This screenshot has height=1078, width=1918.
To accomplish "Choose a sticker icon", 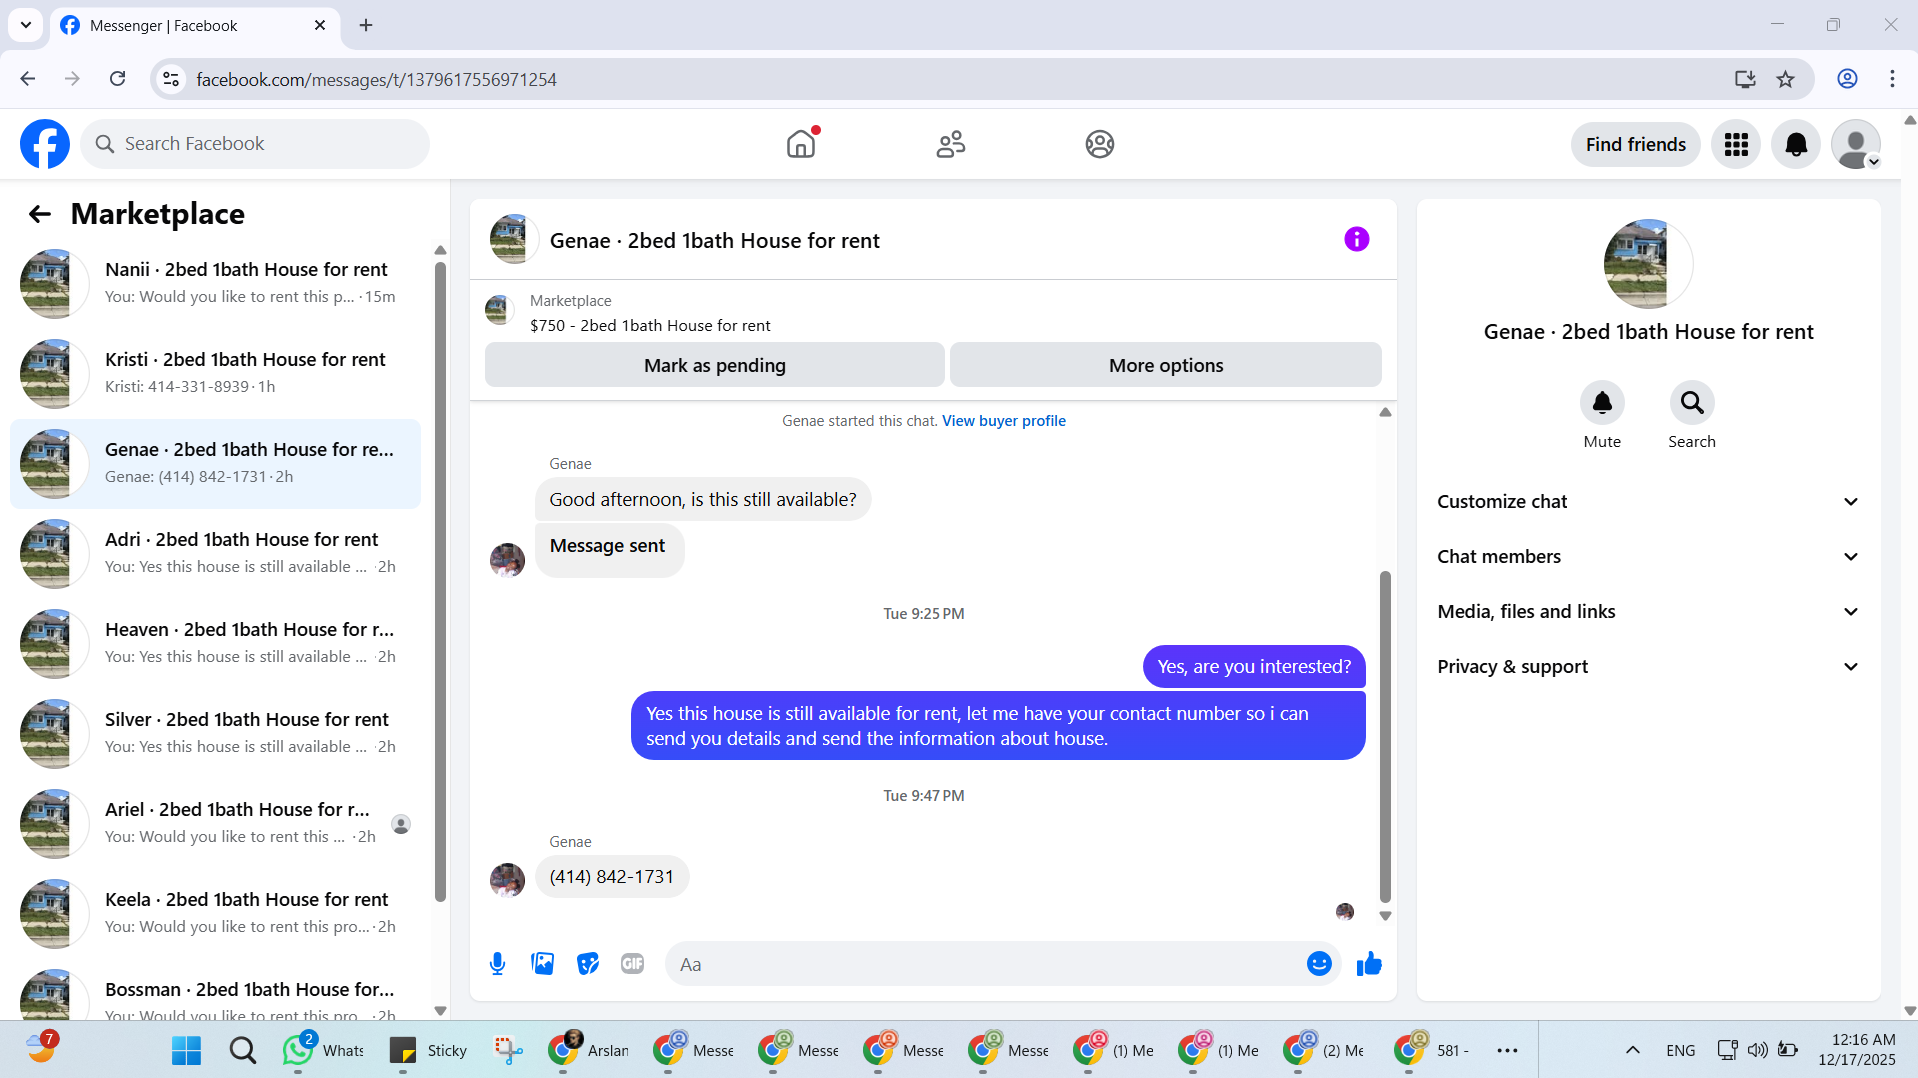I will 588,964.
